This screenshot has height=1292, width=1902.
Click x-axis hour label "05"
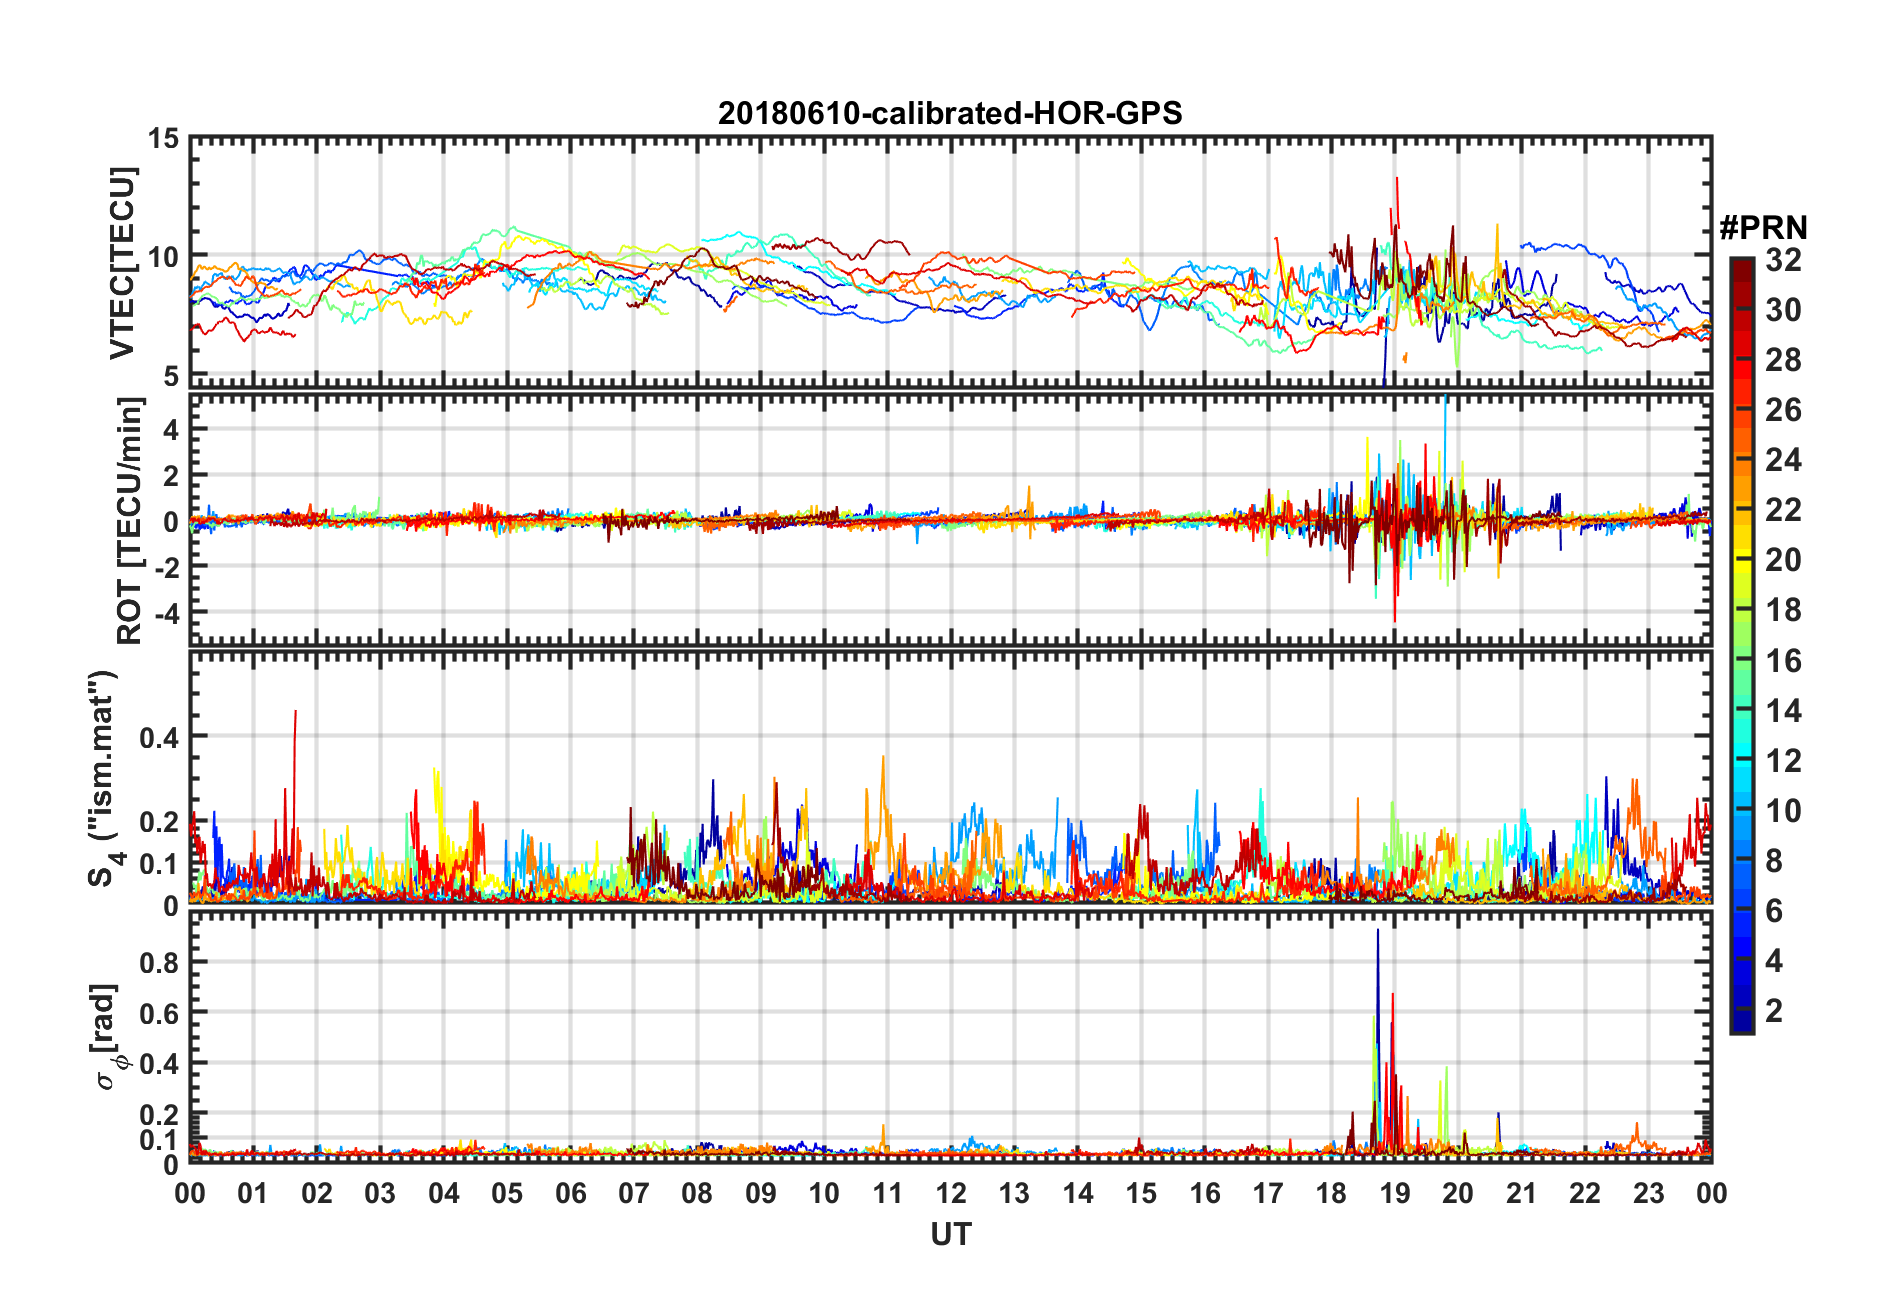pyautogui.click(x=507, y=1193)
